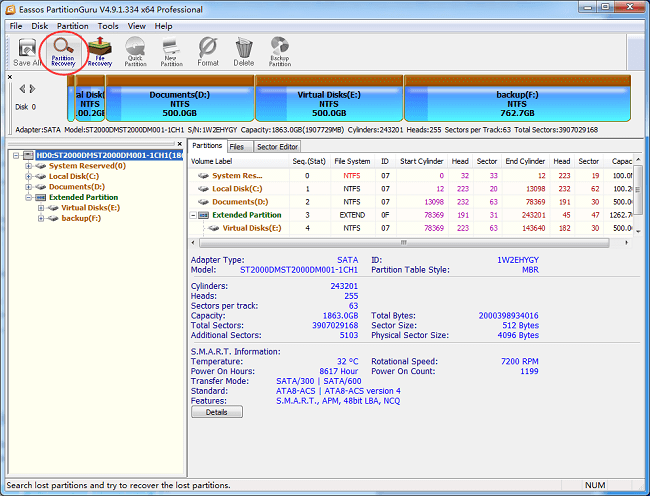Click the Format toolbar icon
Image resolution: width=650 pixels, height=496 pixels.
pyautogui.click(x=207, y=50)
